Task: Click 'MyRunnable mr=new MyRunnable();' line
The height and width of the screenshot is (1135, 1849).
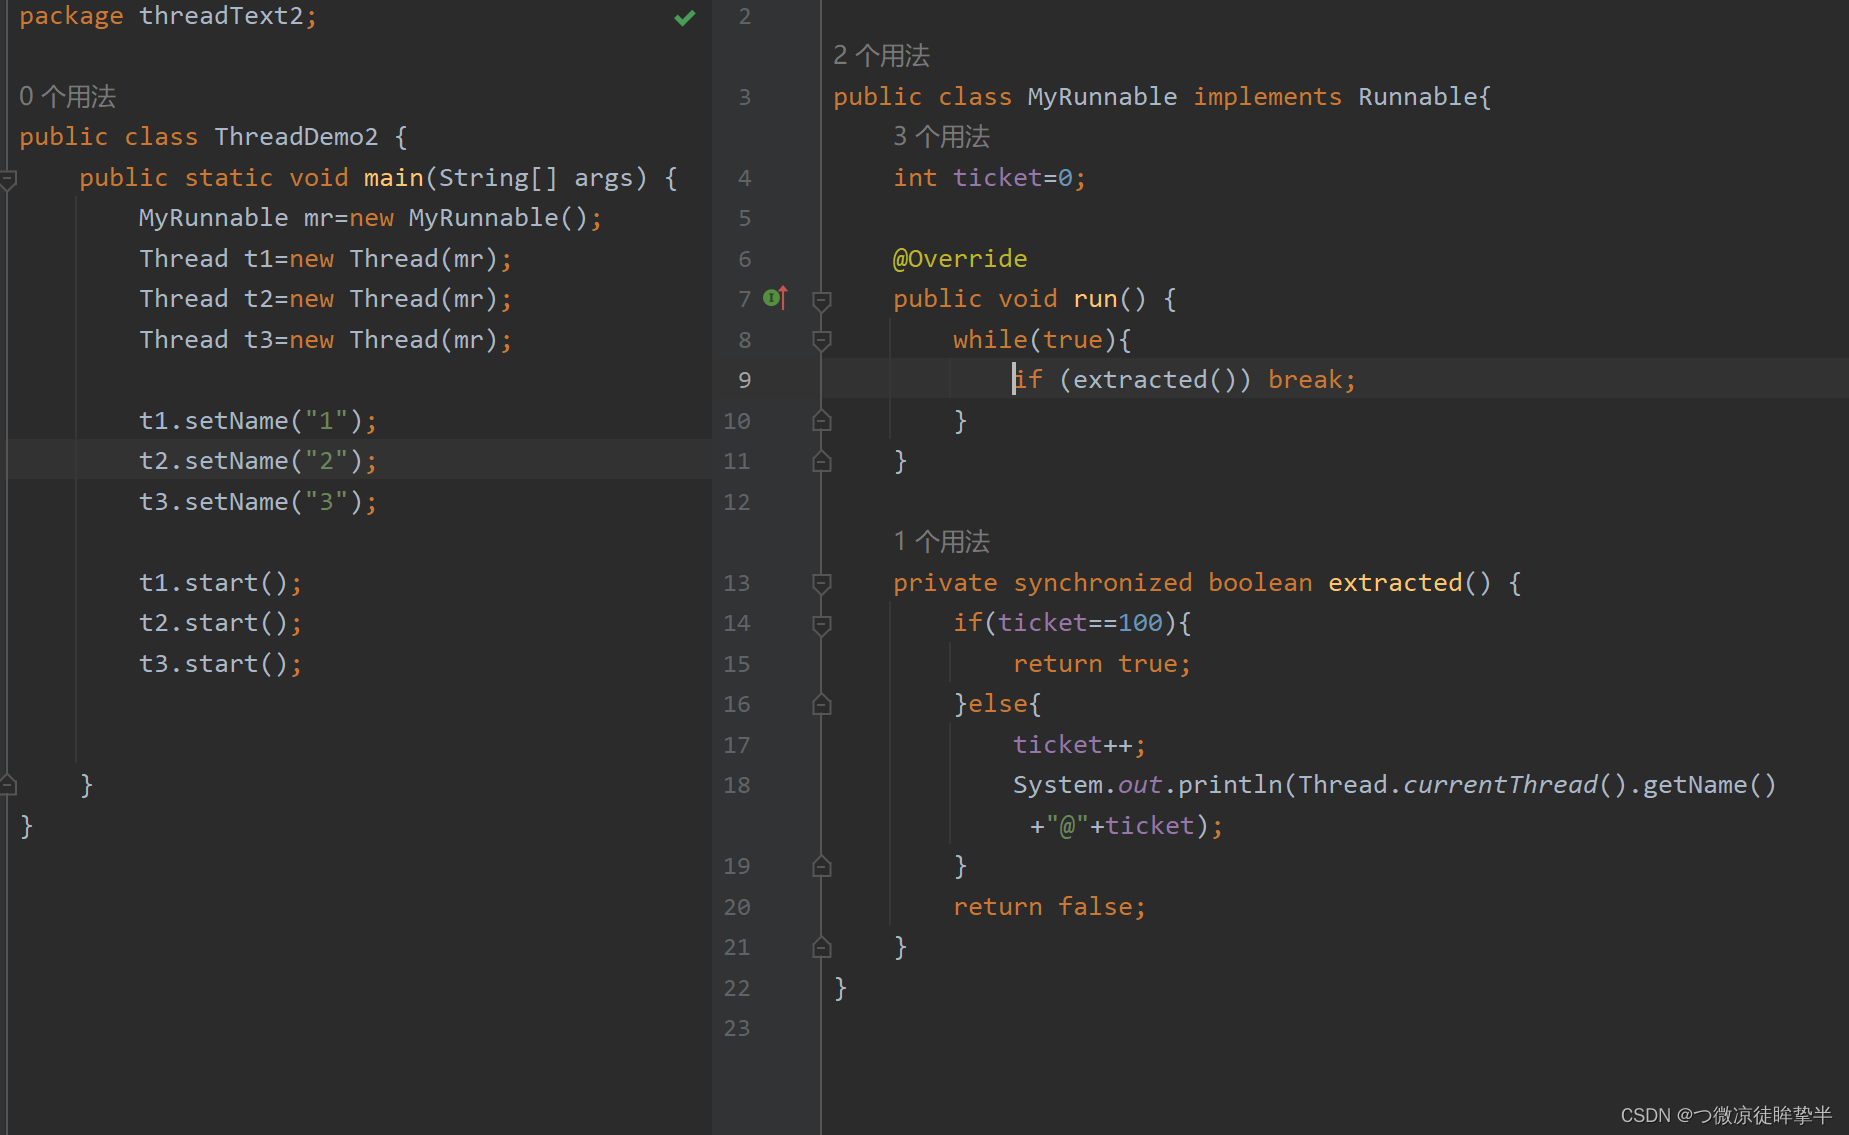Action: pos(370,218)
